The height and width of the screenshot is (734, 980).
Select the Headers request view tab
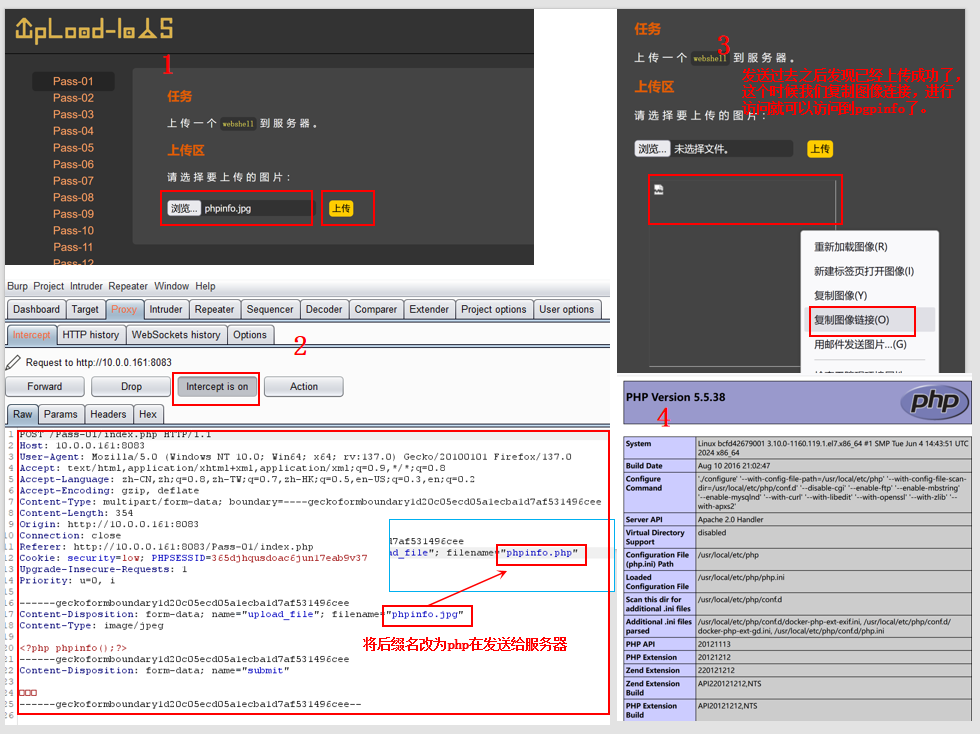108,414
